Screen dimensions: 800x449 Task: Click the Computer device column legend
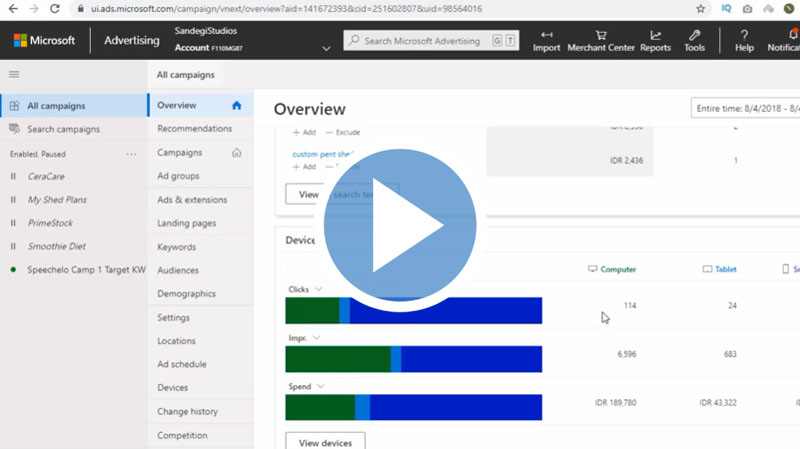coord(612,269)
